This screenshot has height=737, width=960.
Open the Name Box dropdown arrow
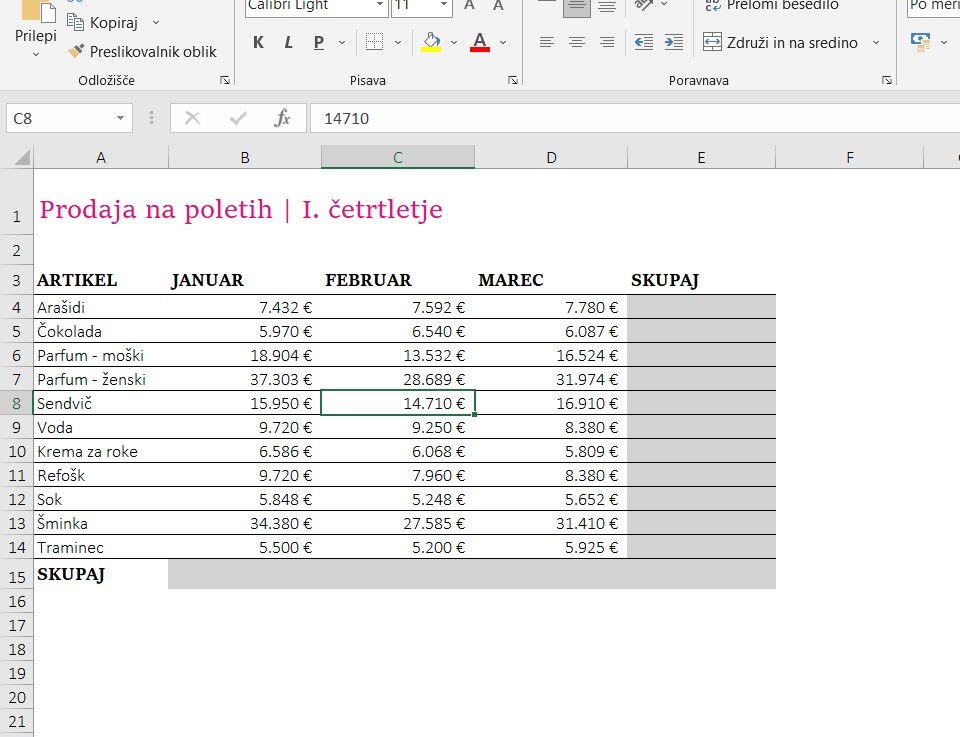(121, 118)
